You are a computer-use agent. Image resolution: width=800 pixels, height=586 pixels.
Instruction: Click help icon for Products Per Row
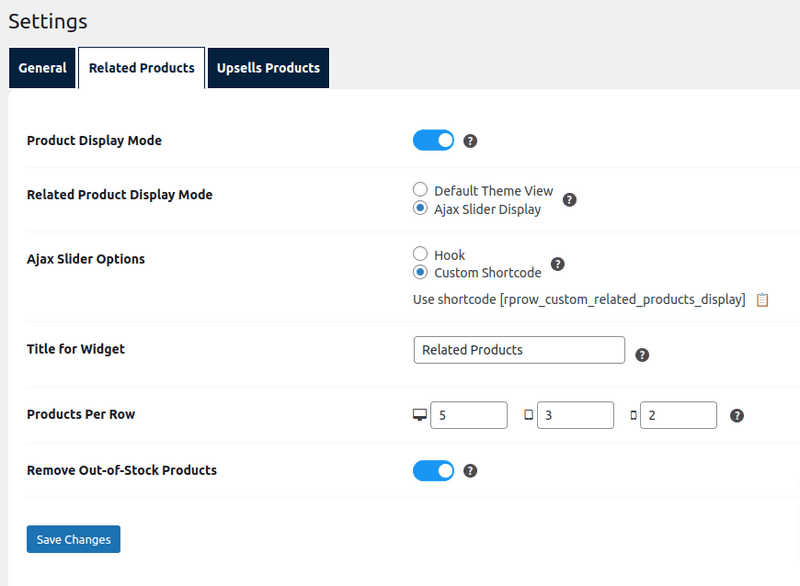736,416
